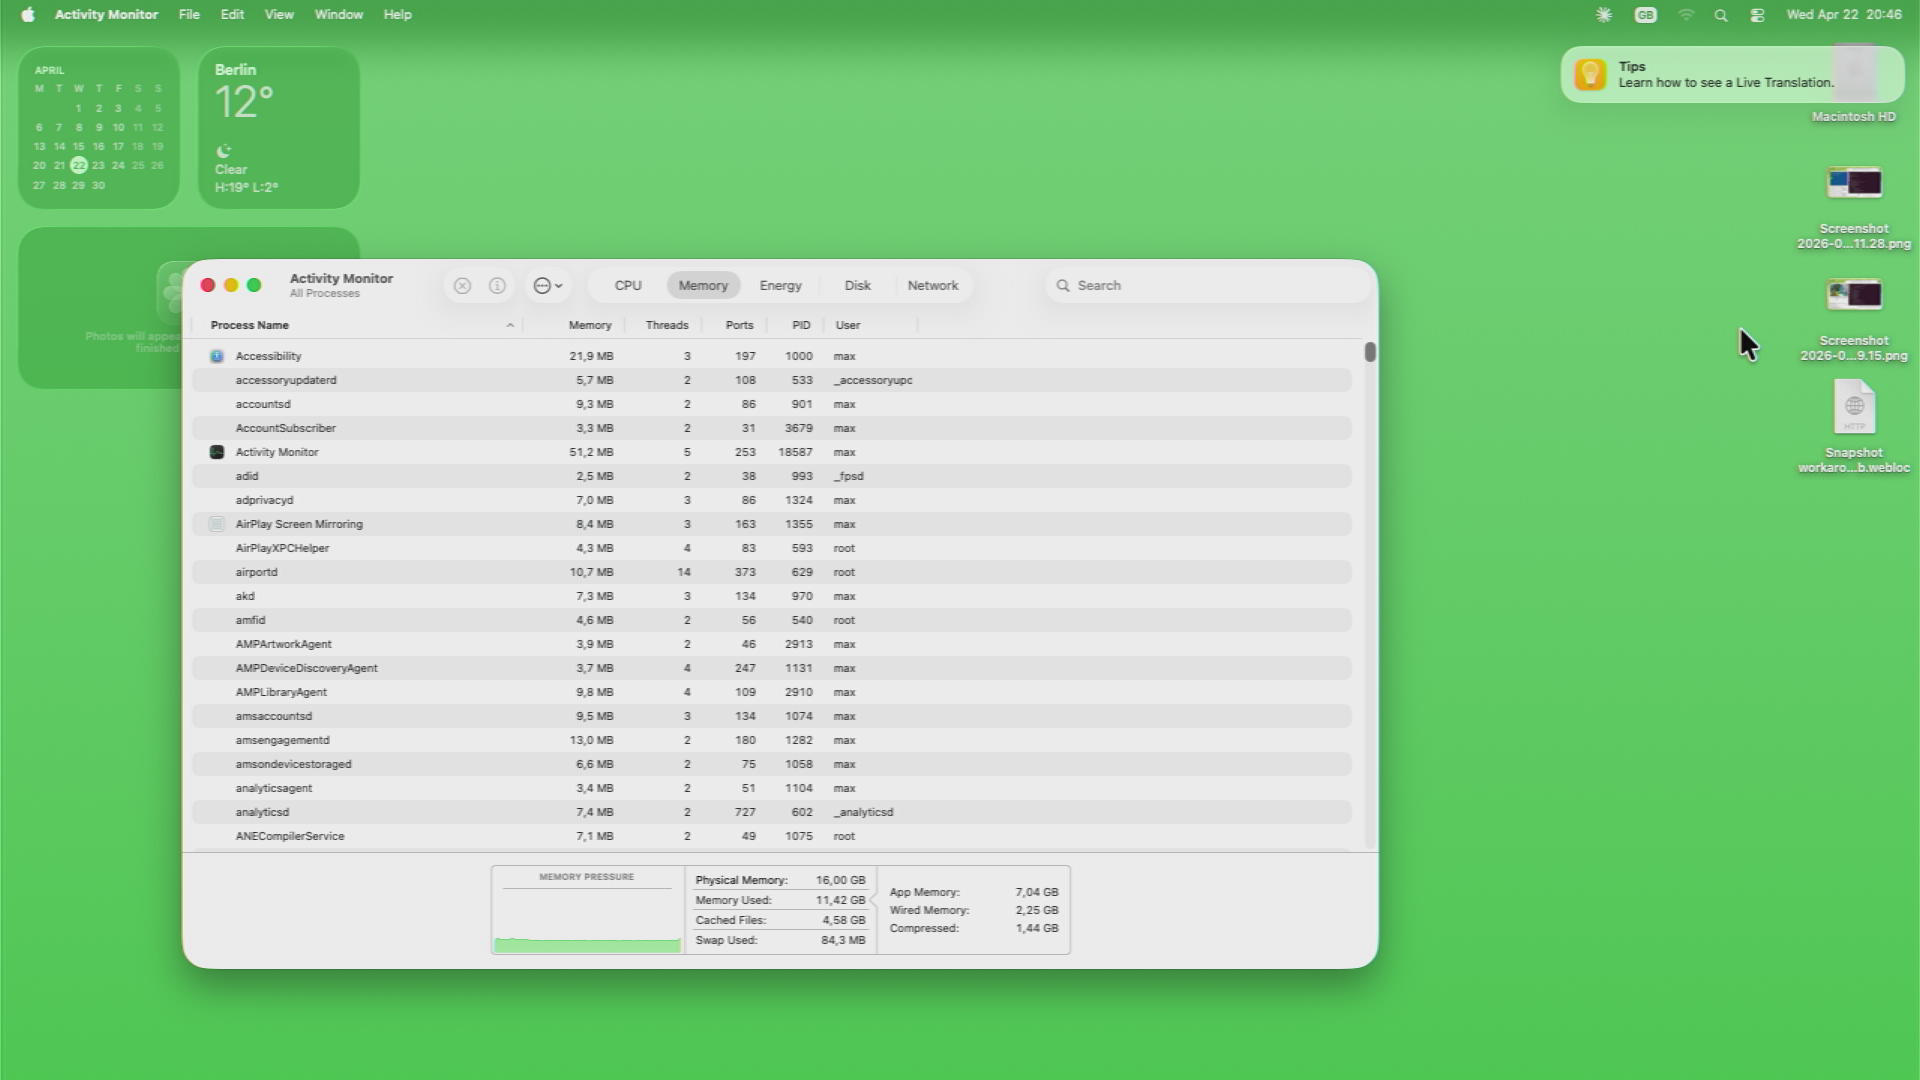This screenshot has height=1080, width=1920.
Task: Open the View menu
Action: click(x=278, y=14)
